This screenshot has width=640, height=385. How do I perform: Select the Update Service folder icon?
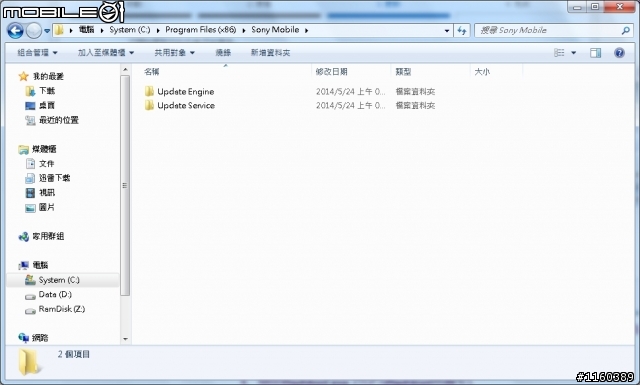149,105
